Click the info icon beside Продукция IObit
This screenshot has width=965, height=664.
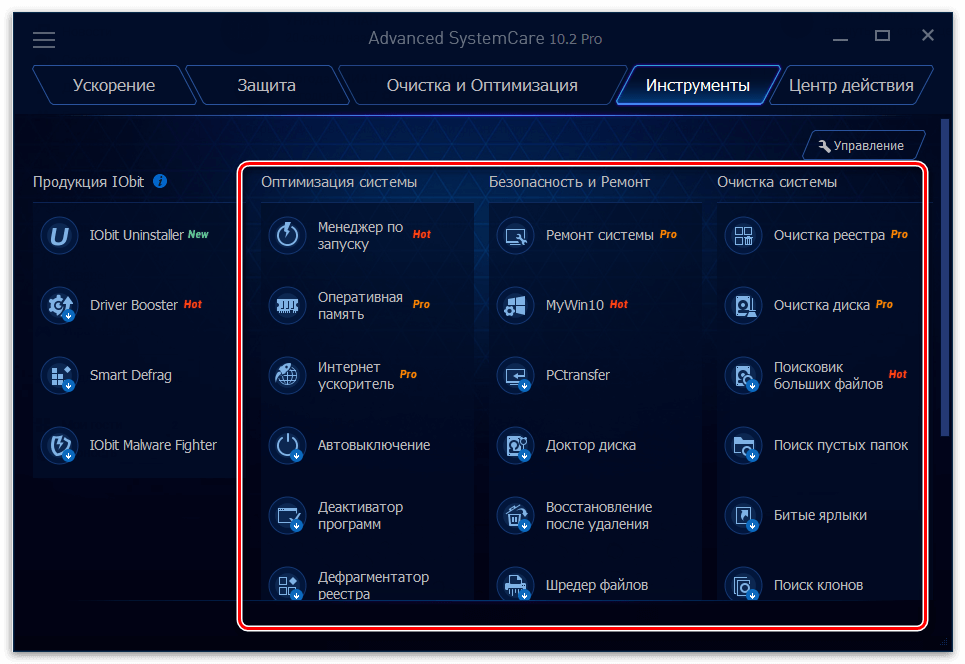(x=160, y=182)
